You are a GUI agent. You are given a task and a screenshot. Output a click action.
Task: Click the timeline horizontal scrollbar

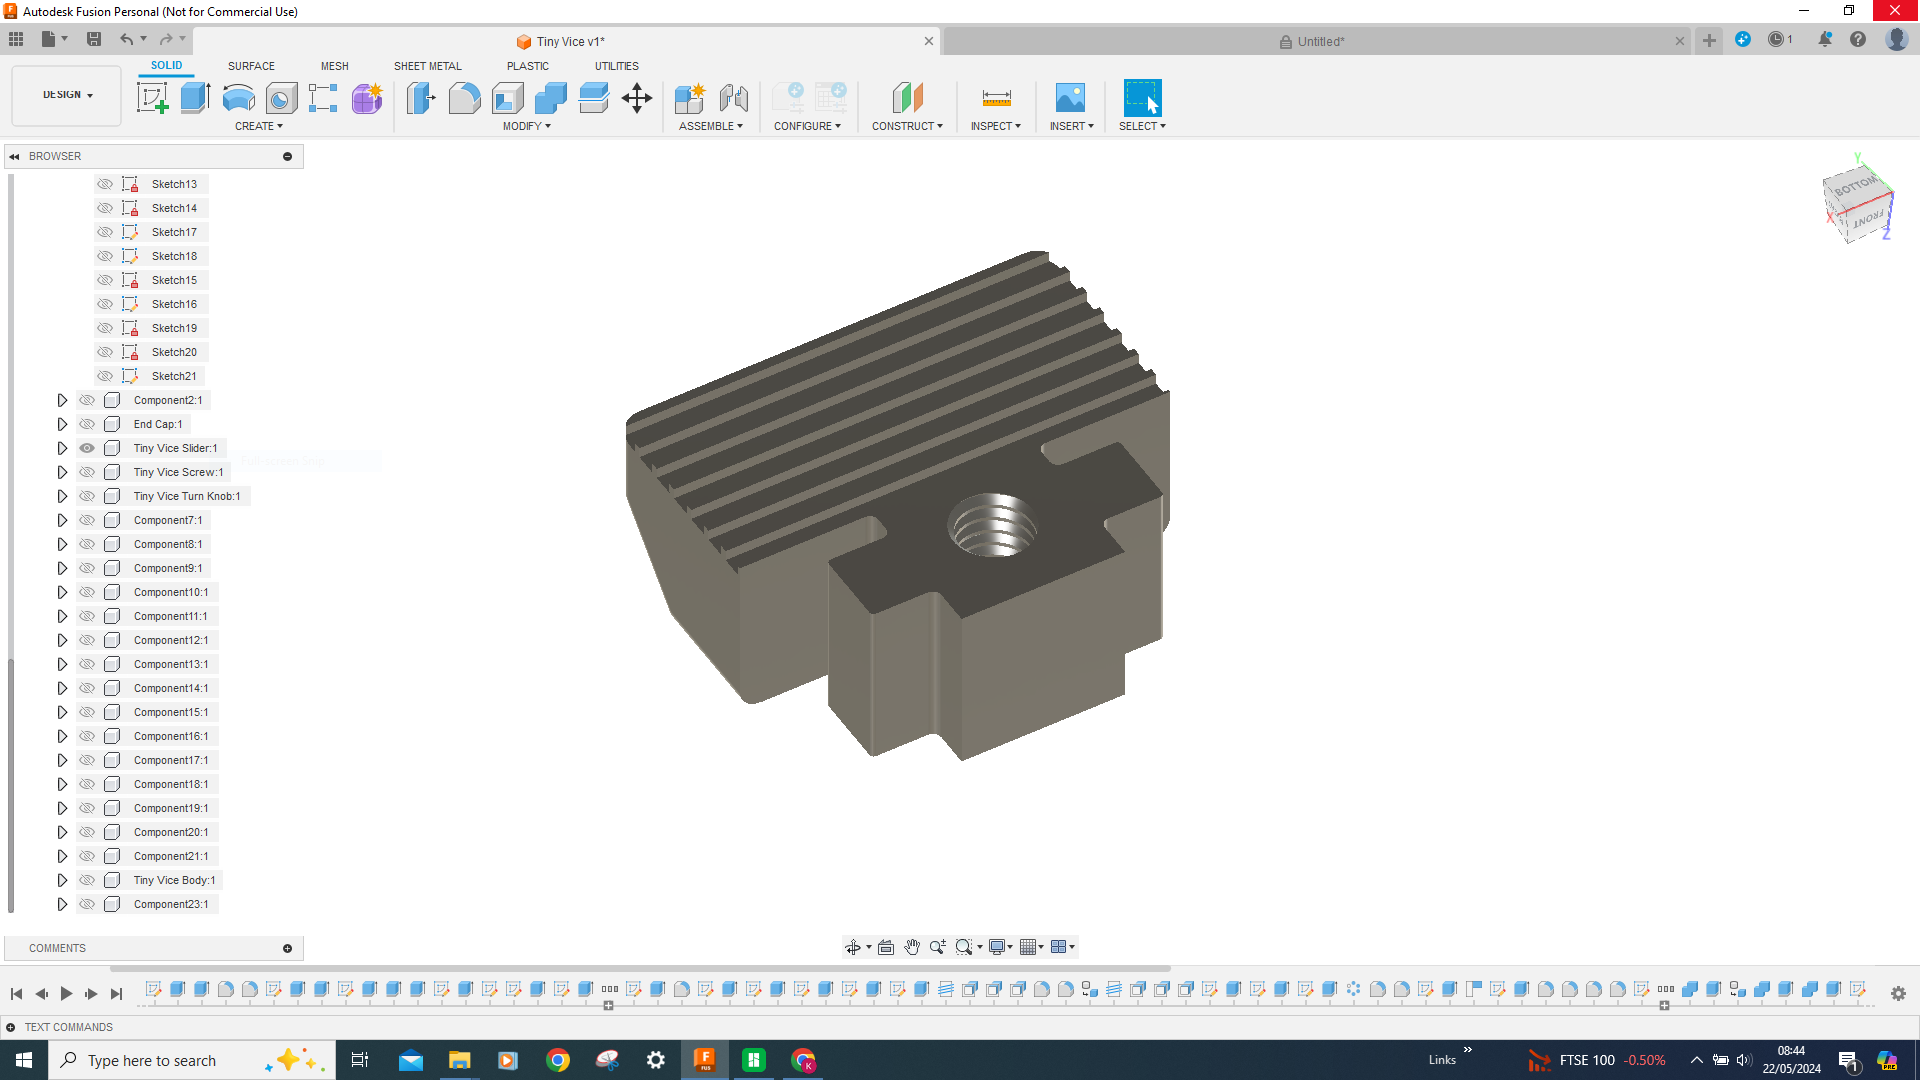click(x=640, y=968)
